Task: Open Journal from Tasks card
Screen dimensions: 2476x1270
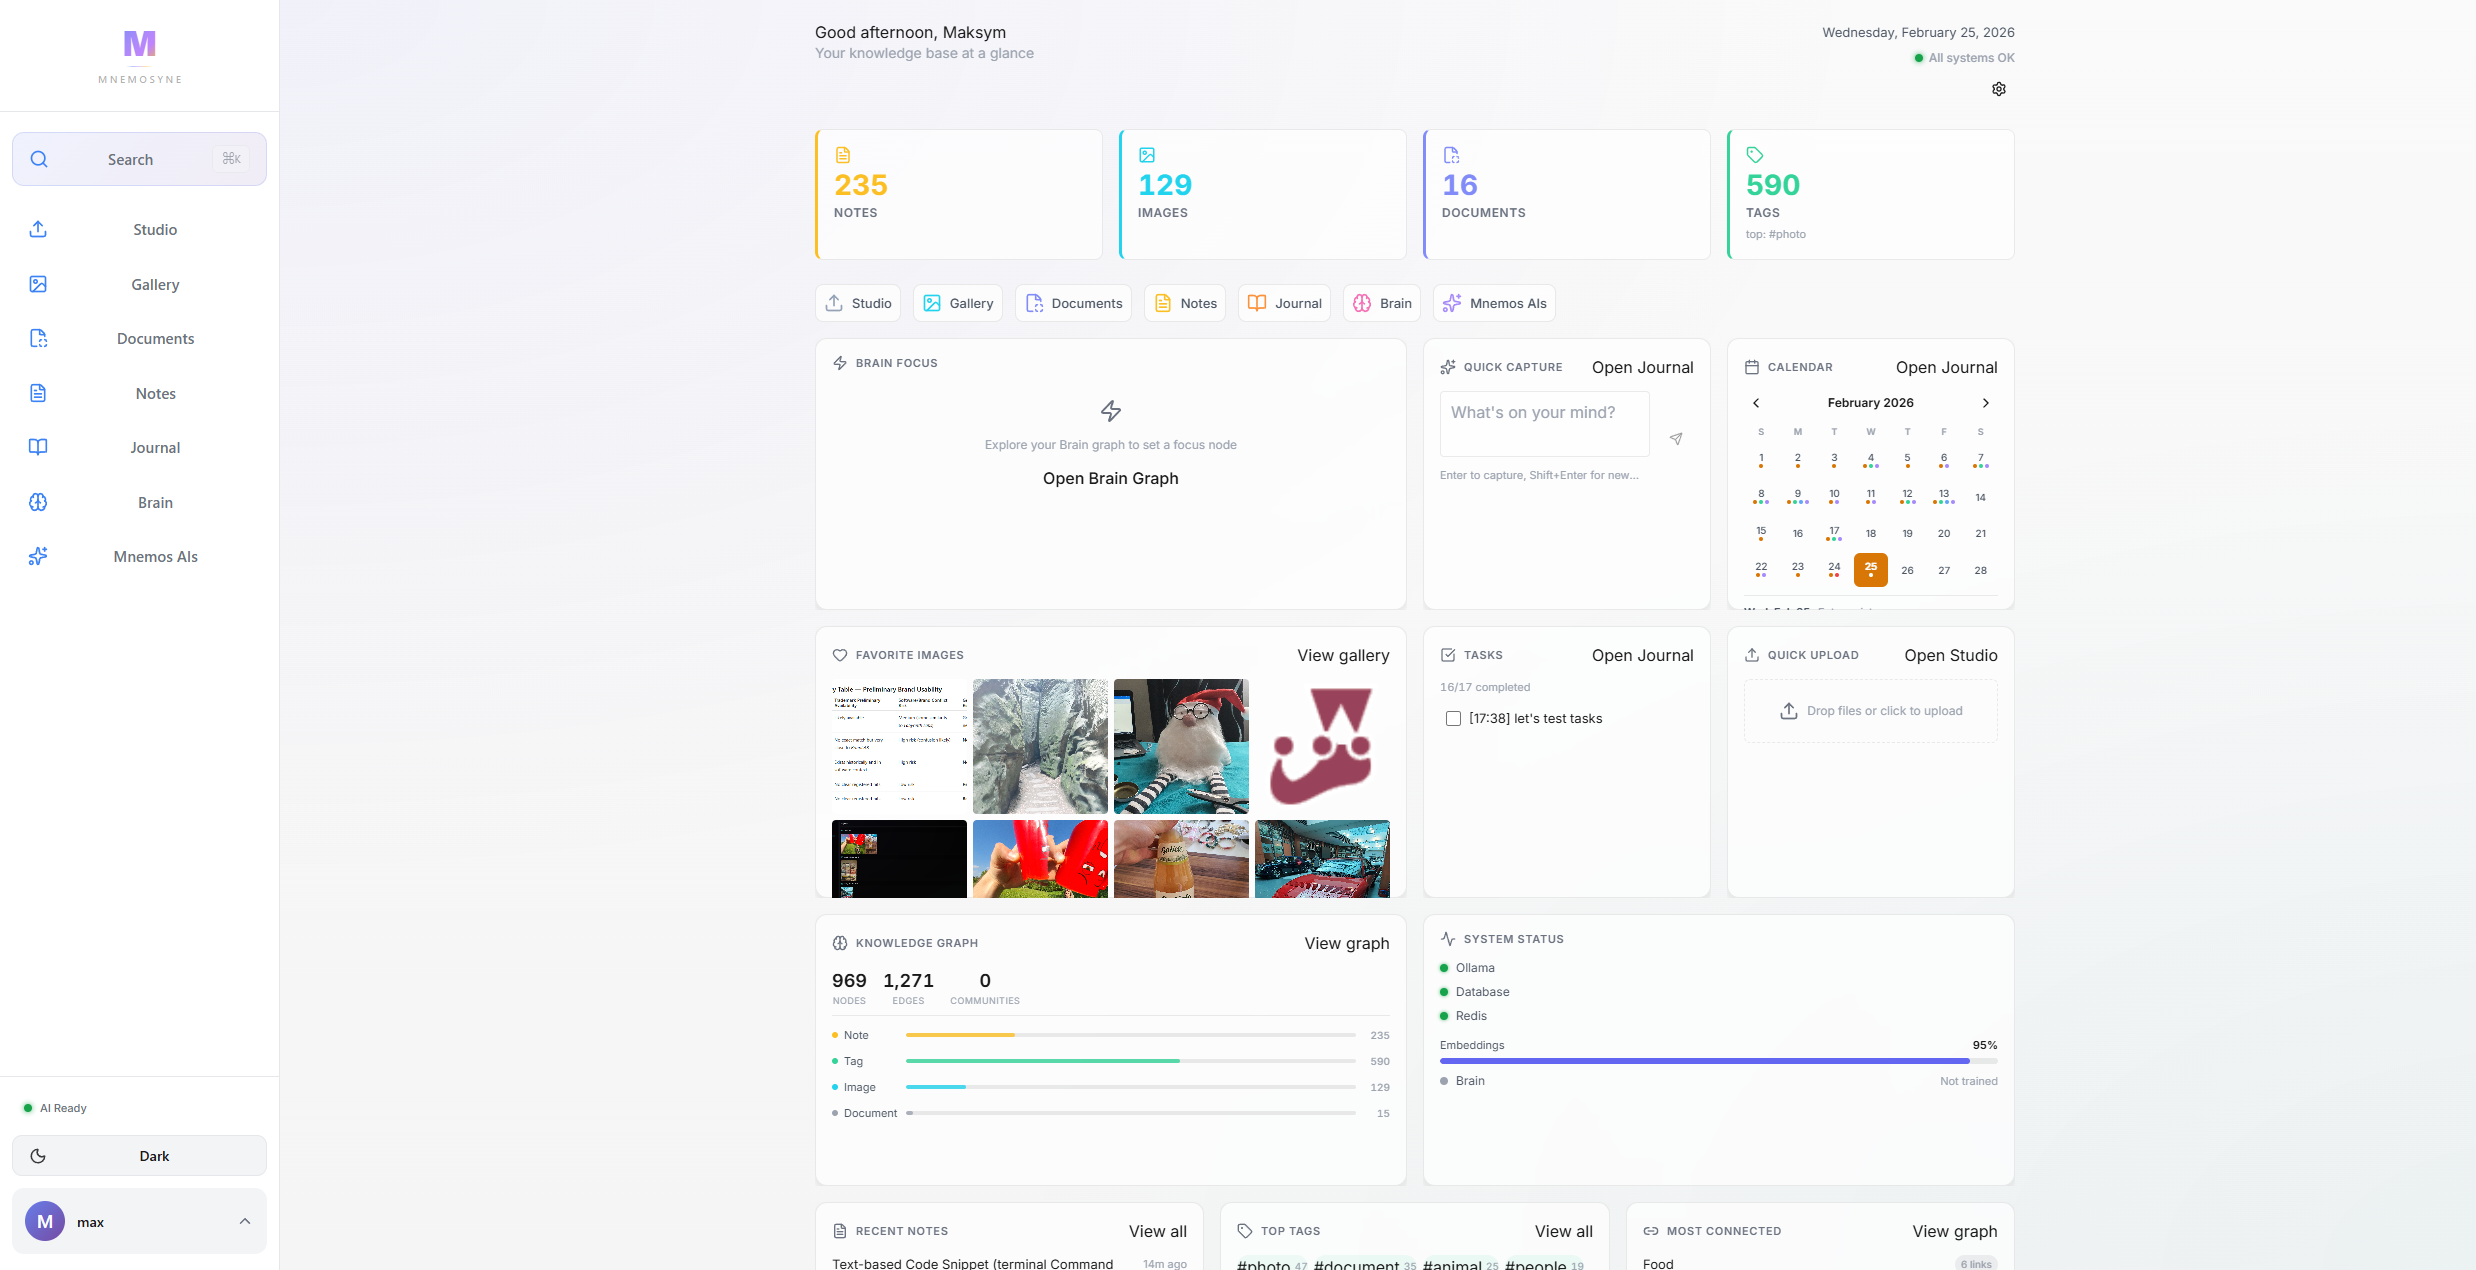Action: tap(1643, 656)
